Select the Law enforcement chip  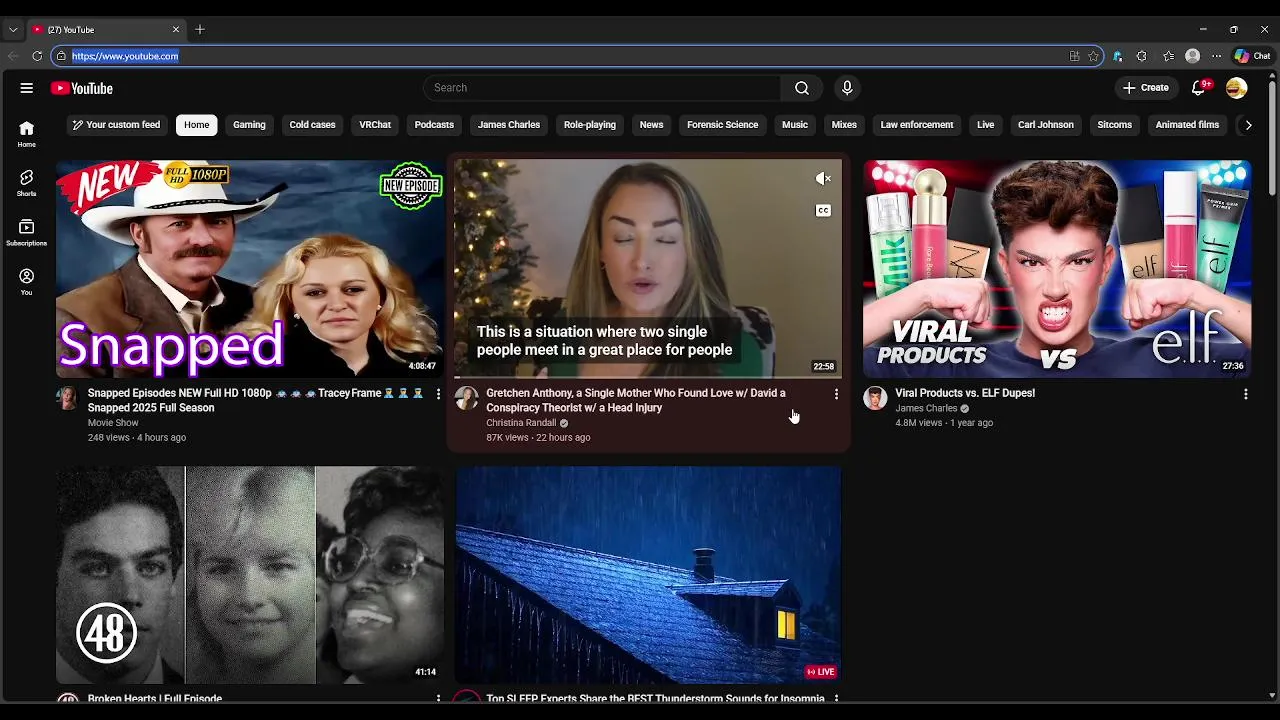917,125
